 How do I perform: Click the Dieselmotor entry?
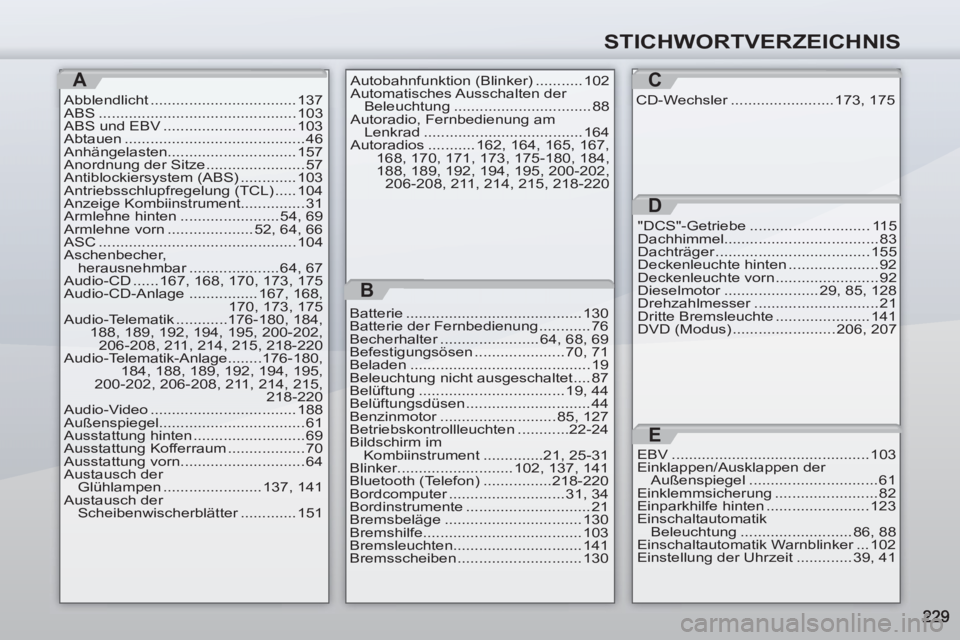(767, 290)
